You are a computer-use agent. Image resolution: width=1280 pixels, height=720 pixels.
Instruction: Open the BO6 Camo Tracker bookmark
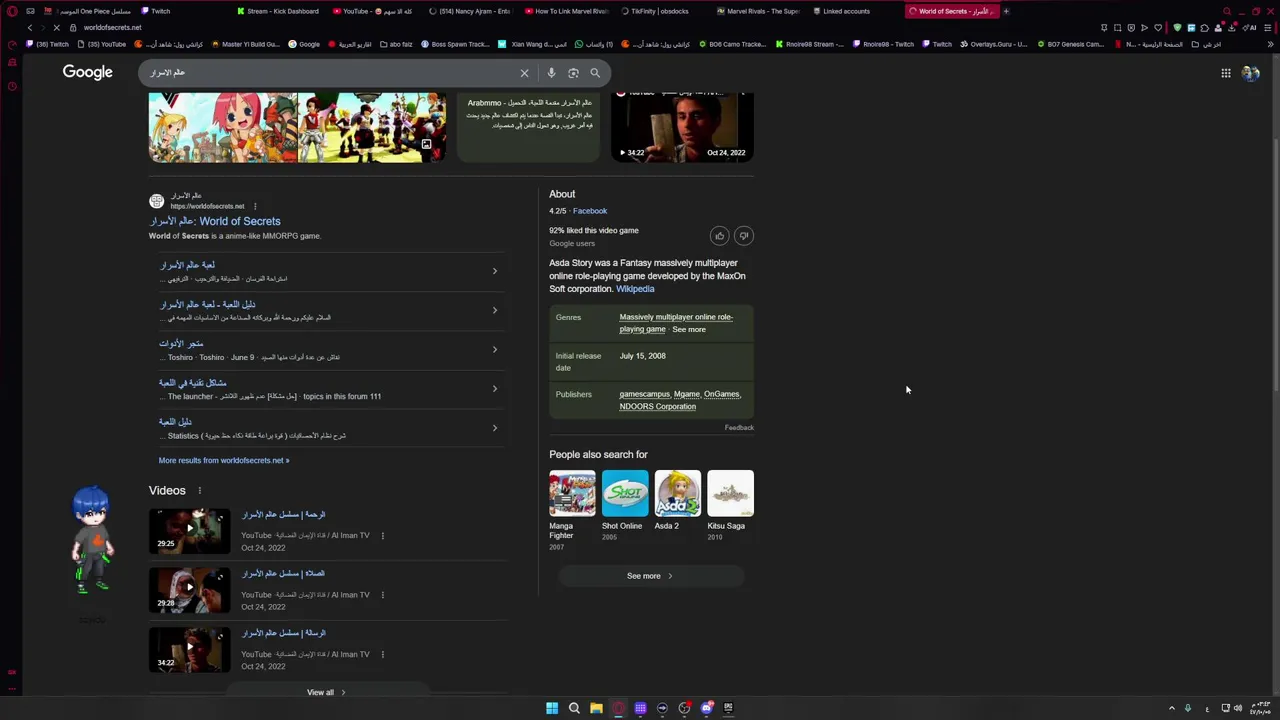click(x=732, y=44)
